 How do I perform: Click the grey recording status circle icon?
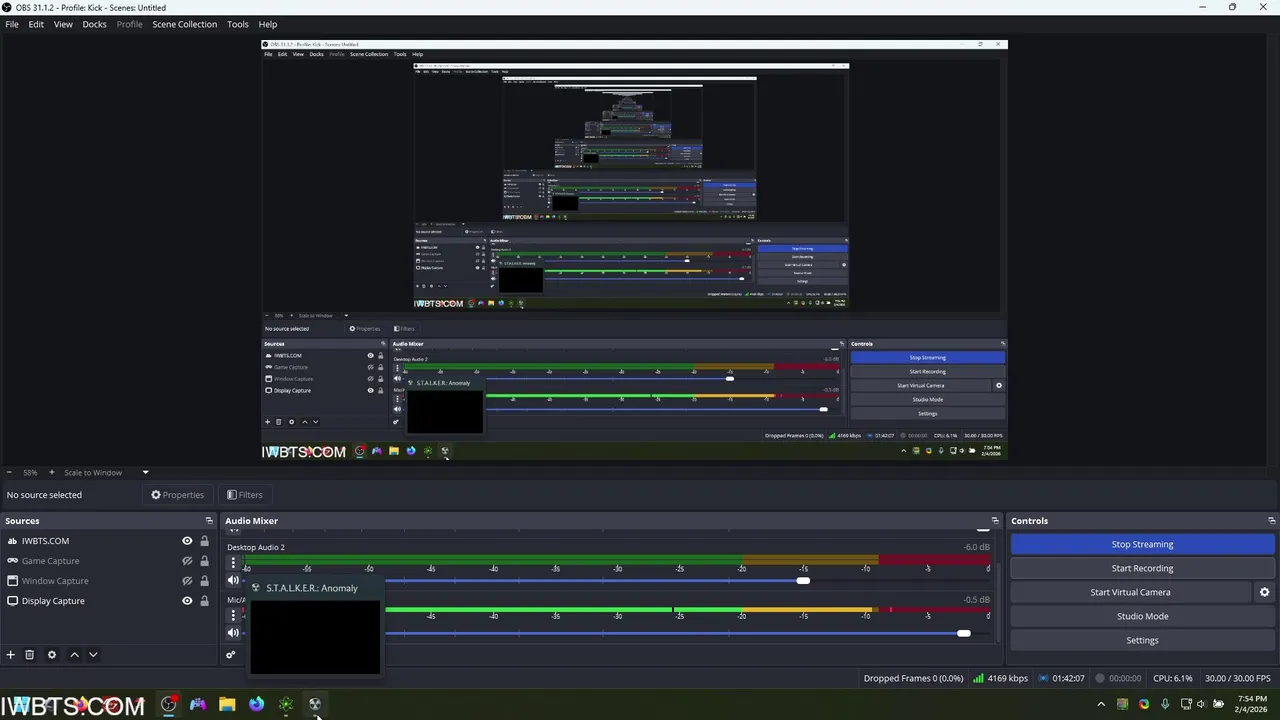(1099, 678)
